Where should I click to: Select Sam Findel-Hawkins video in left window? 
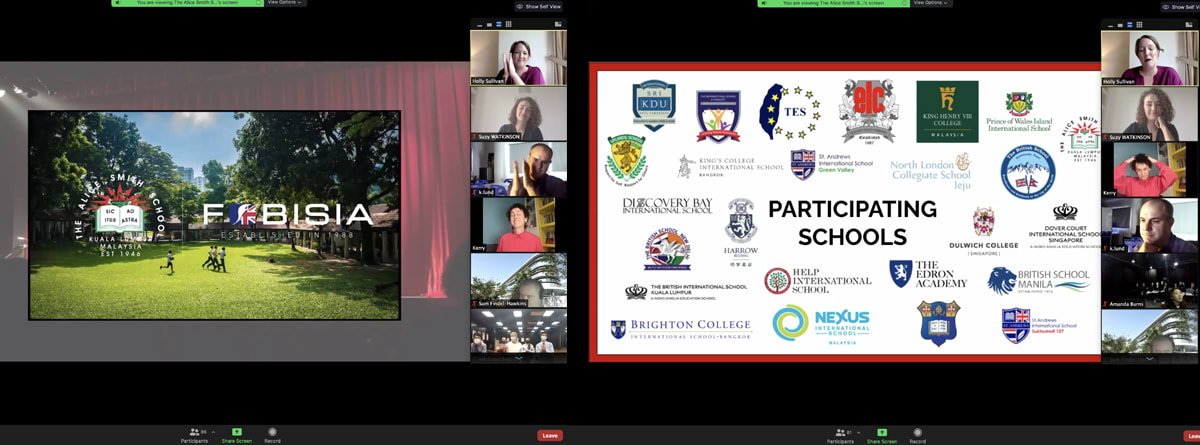coord(519,280)
